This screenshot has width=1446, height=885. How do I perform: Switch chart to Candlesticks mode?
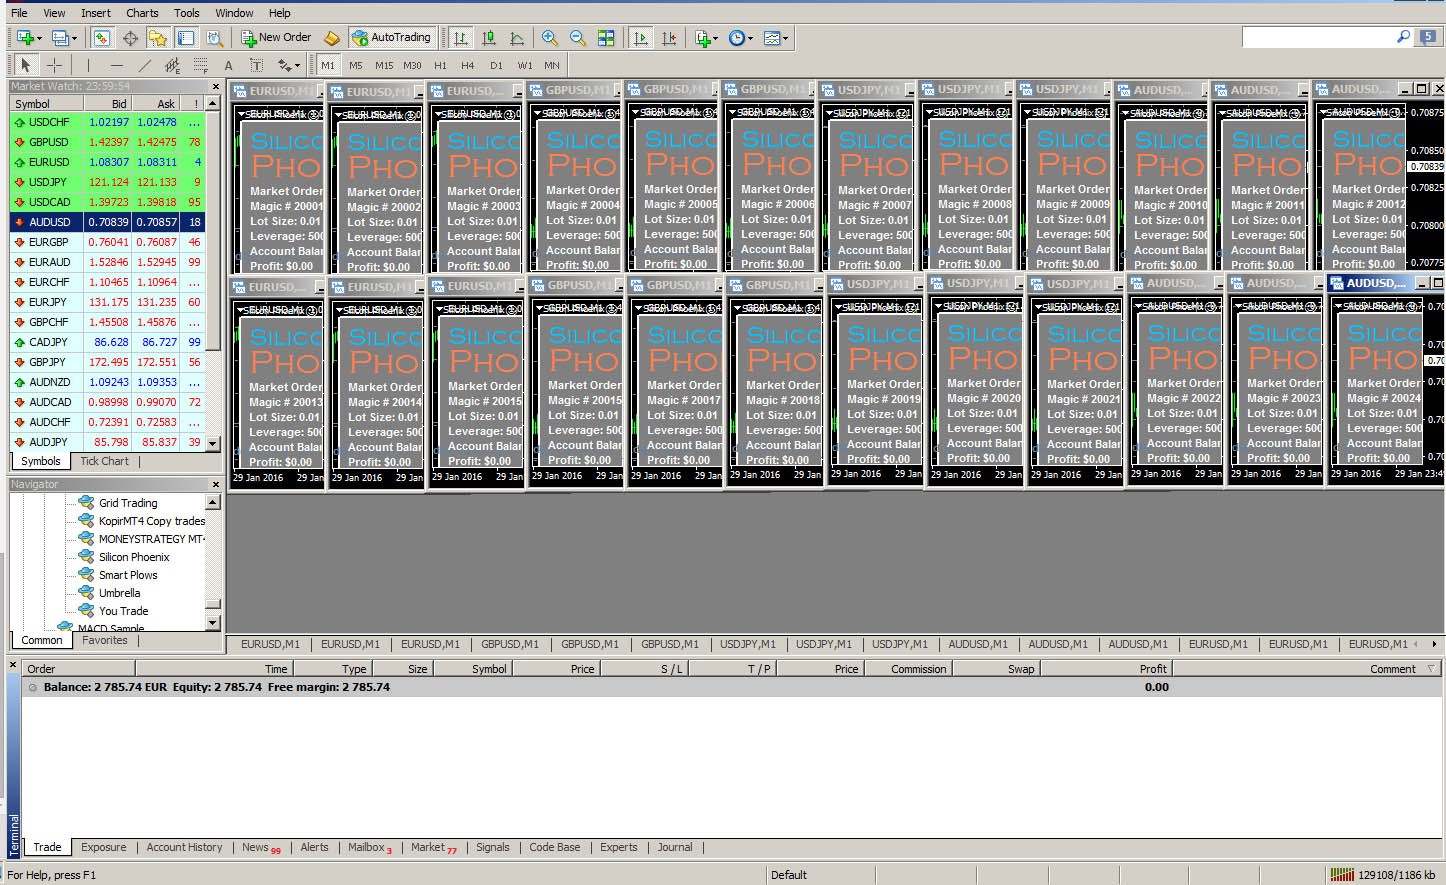489,38
